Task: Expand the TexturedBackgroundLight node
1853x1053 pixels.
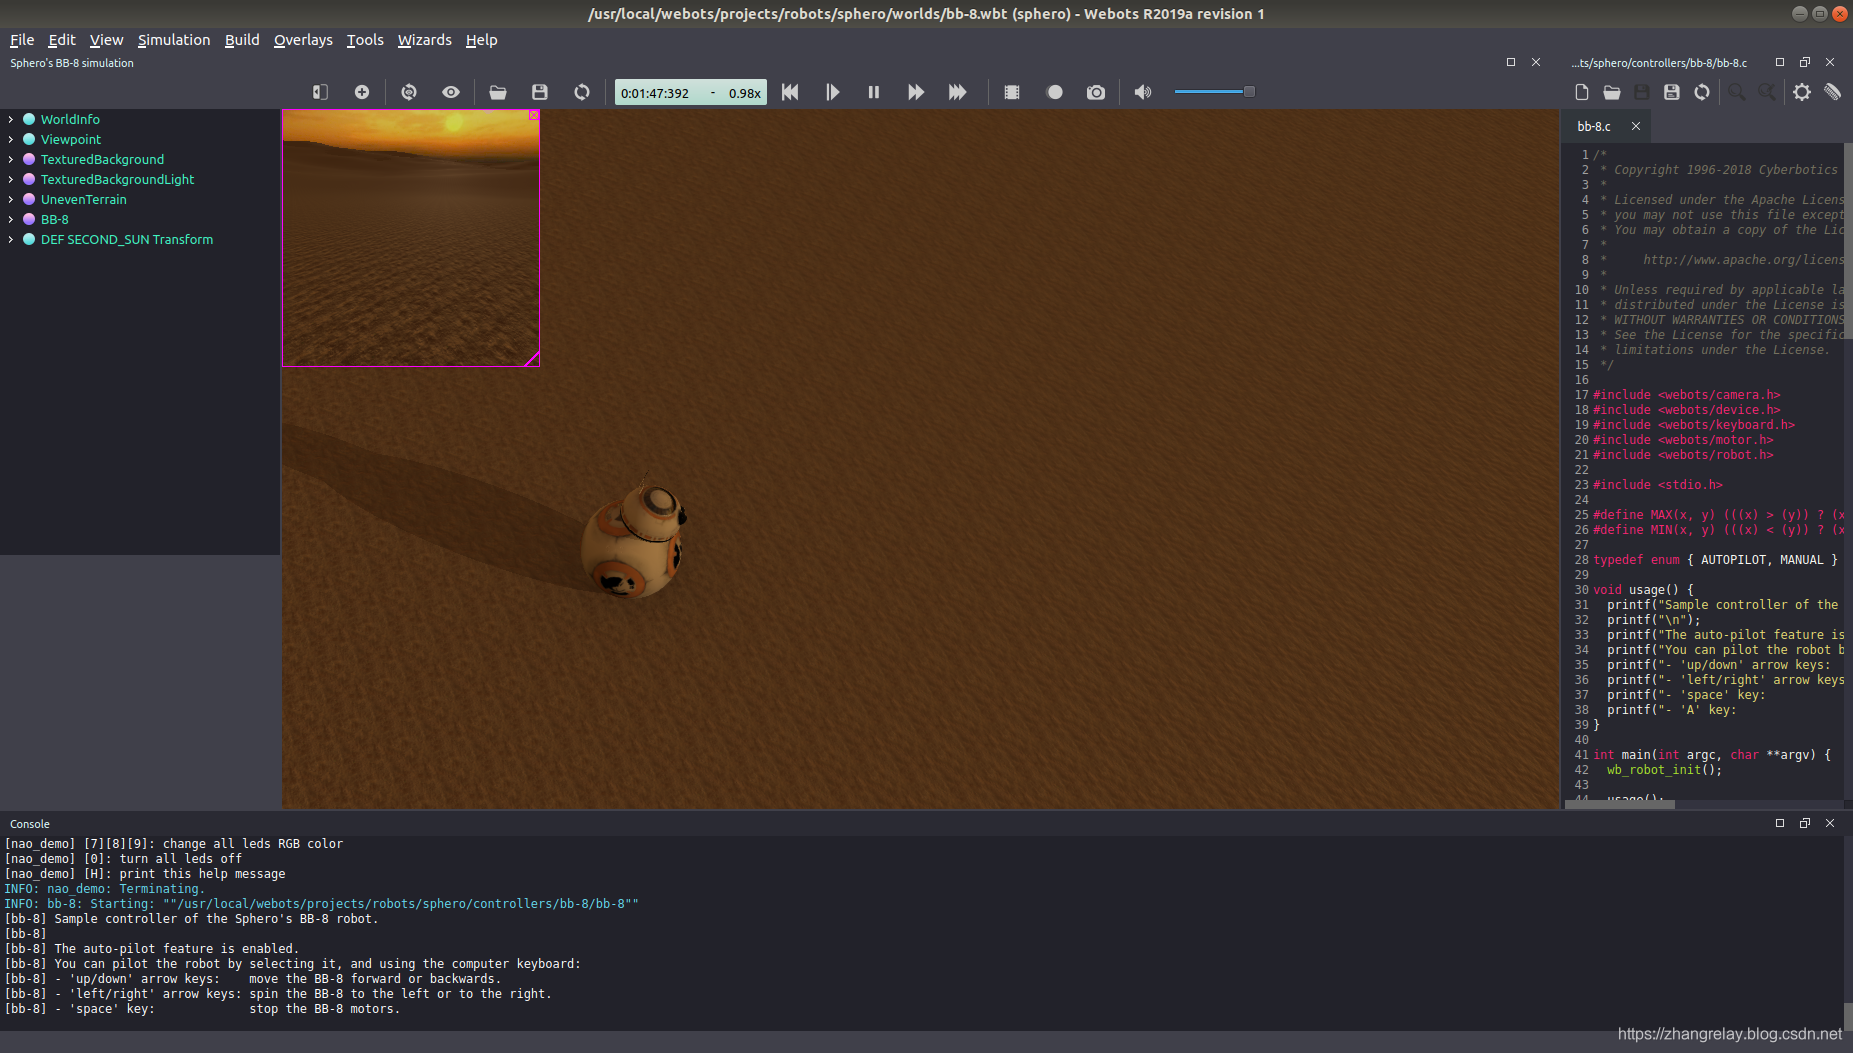Action: click(x=11, y=179)
